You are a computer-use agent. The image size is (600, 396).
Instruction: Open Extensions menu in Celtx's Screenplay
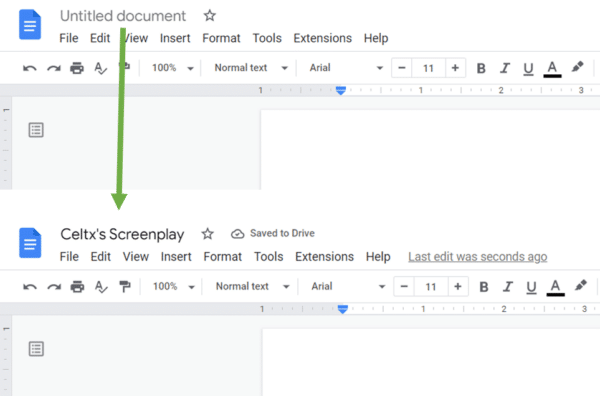[x=324, y=257]
